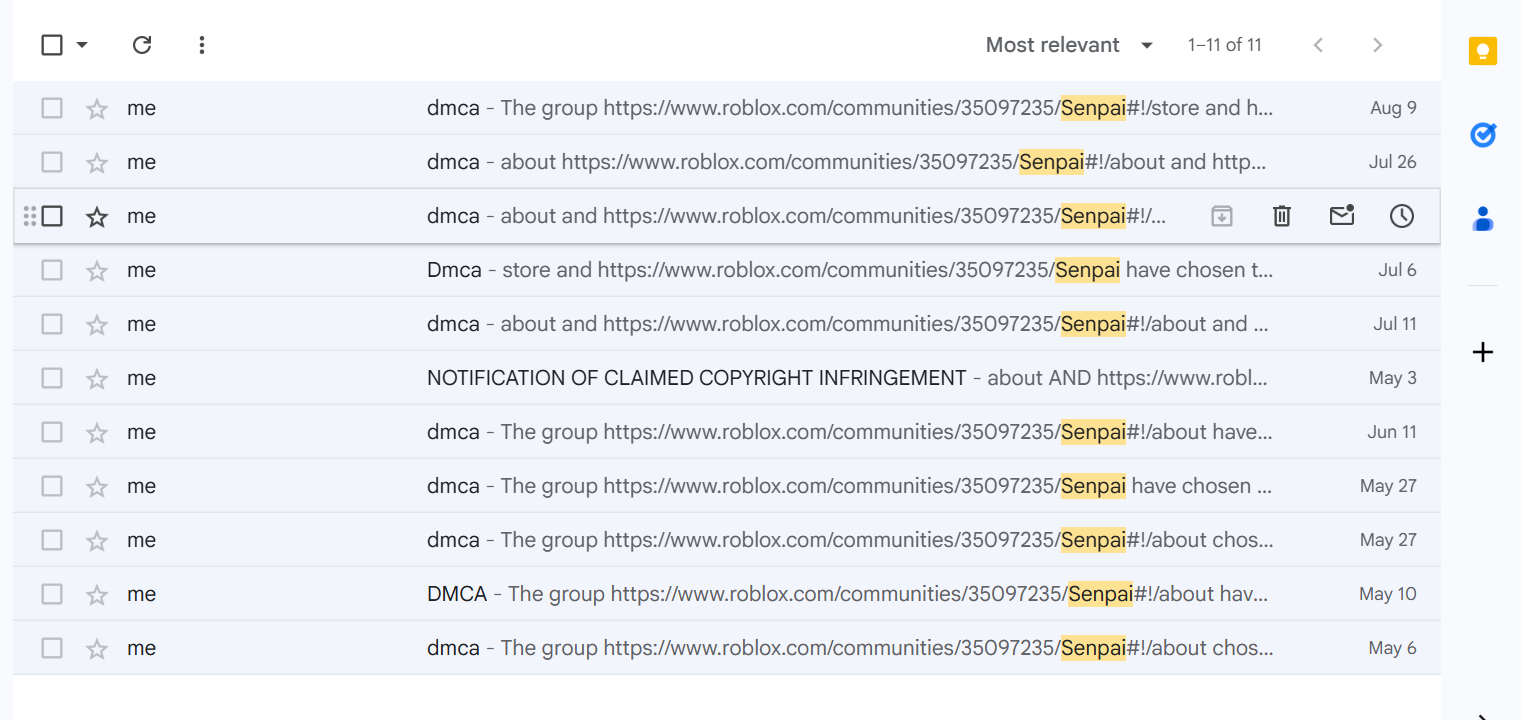Refresh the email list
Viewport: 1521px width, 720px height.
tap(142, 45)
